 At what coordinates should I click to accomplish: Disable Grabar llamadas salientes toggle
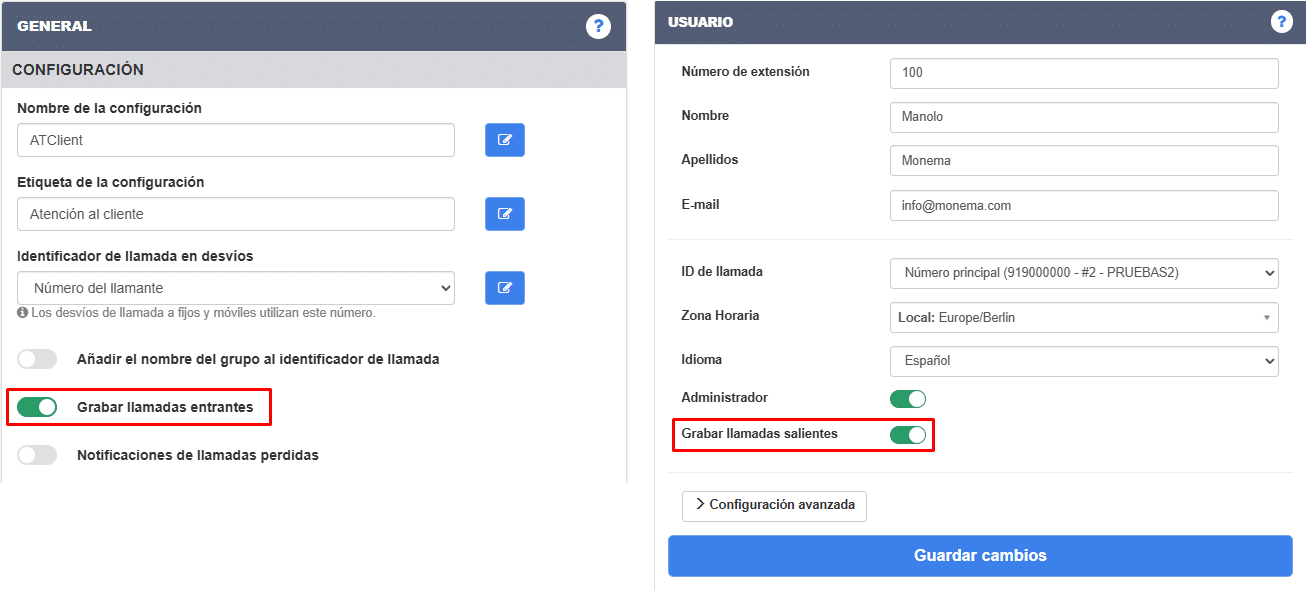pyautogui.click(x=908, y=434)
